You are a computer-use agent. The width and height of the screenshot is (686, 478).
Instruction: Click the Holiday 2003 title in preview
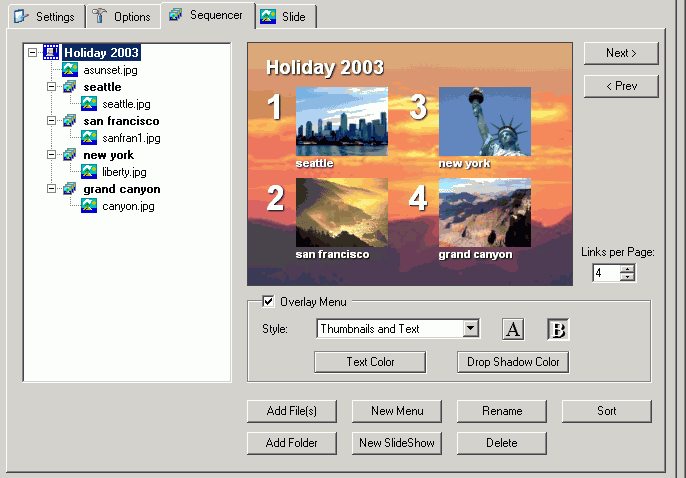325,68
